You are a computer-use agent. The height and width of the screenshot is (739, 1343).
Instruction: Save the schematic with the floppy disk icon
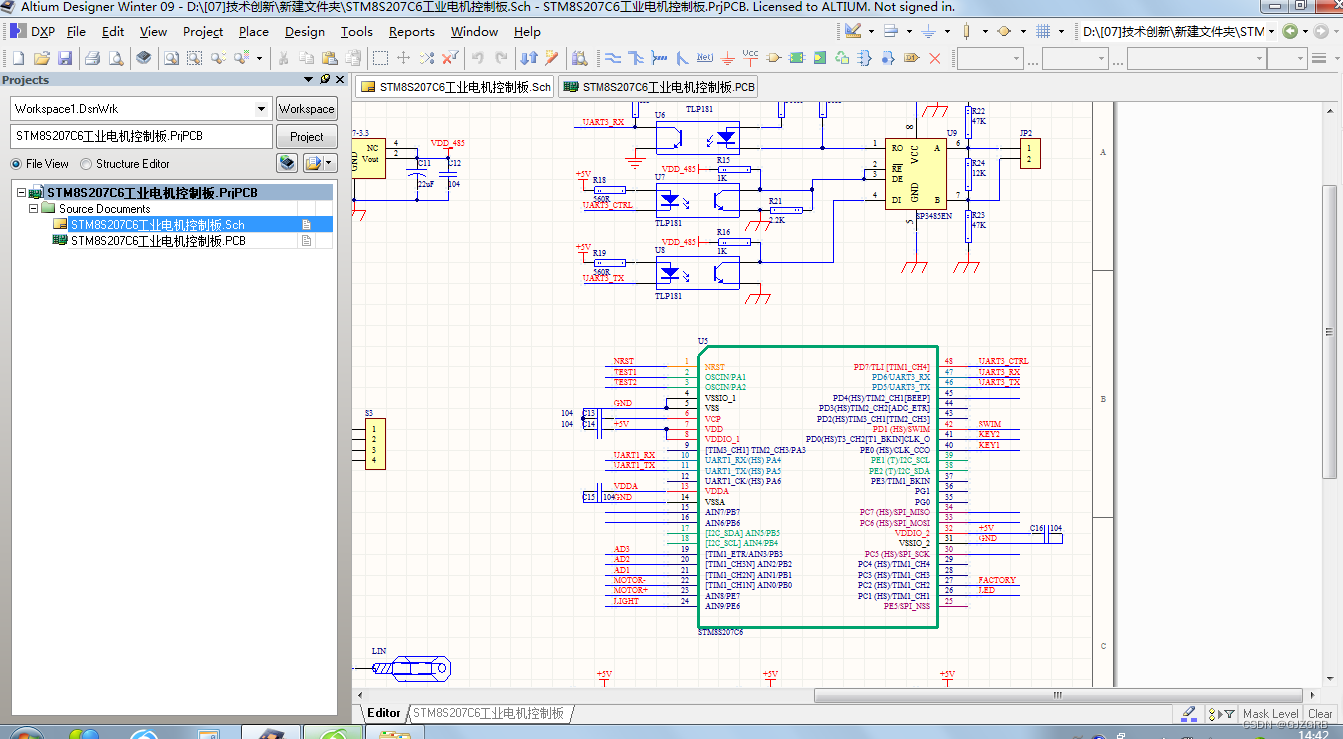(x=65, y=58)
